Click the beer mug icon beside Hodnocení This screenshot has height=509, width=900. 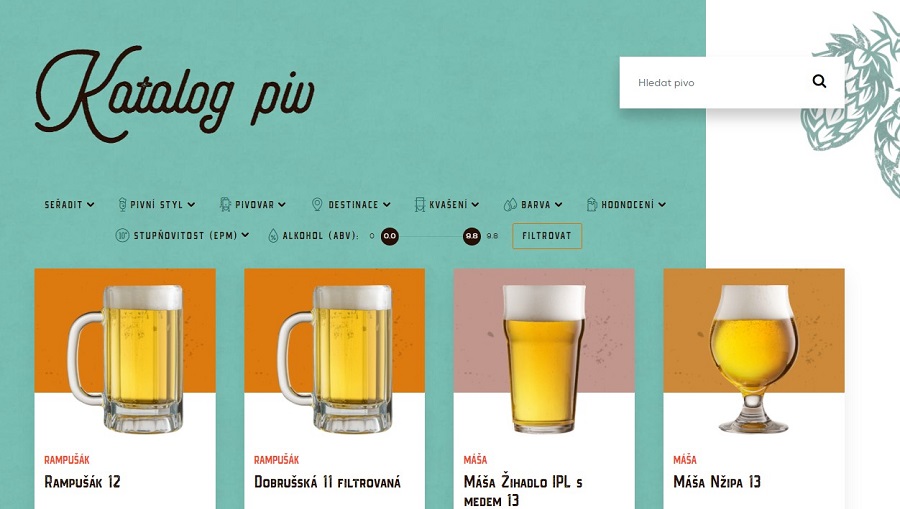(592, 204)
